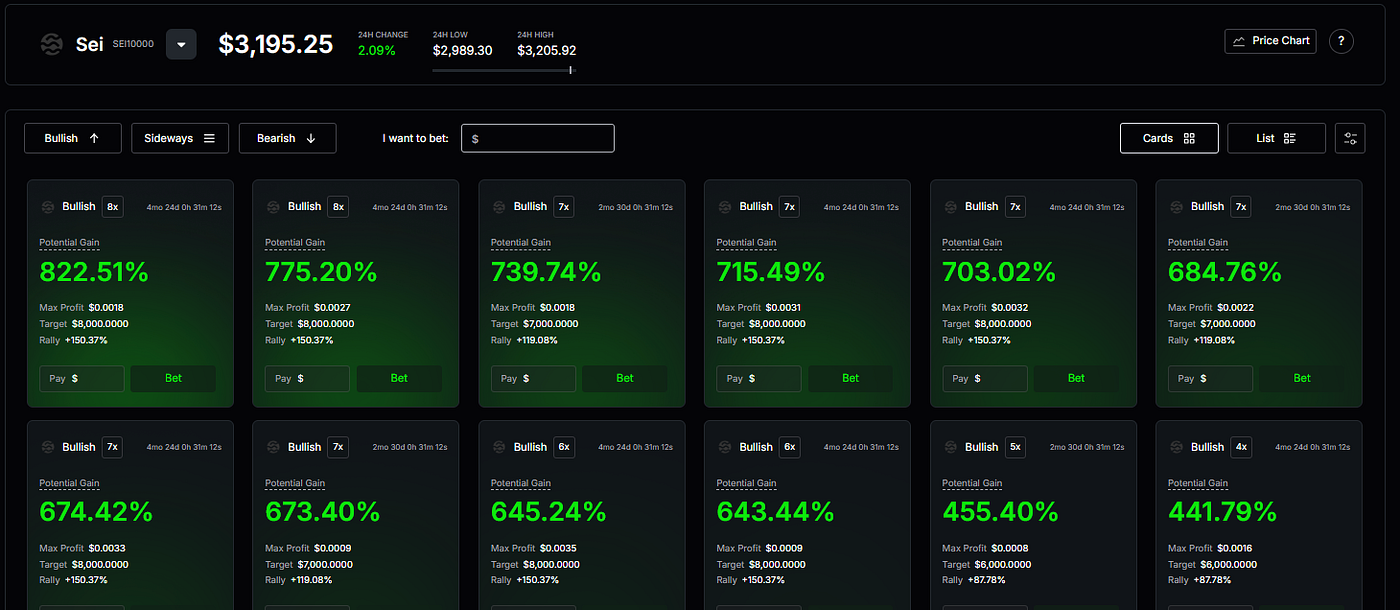Click the 7x badge on 673.40% card

[339, 447]
